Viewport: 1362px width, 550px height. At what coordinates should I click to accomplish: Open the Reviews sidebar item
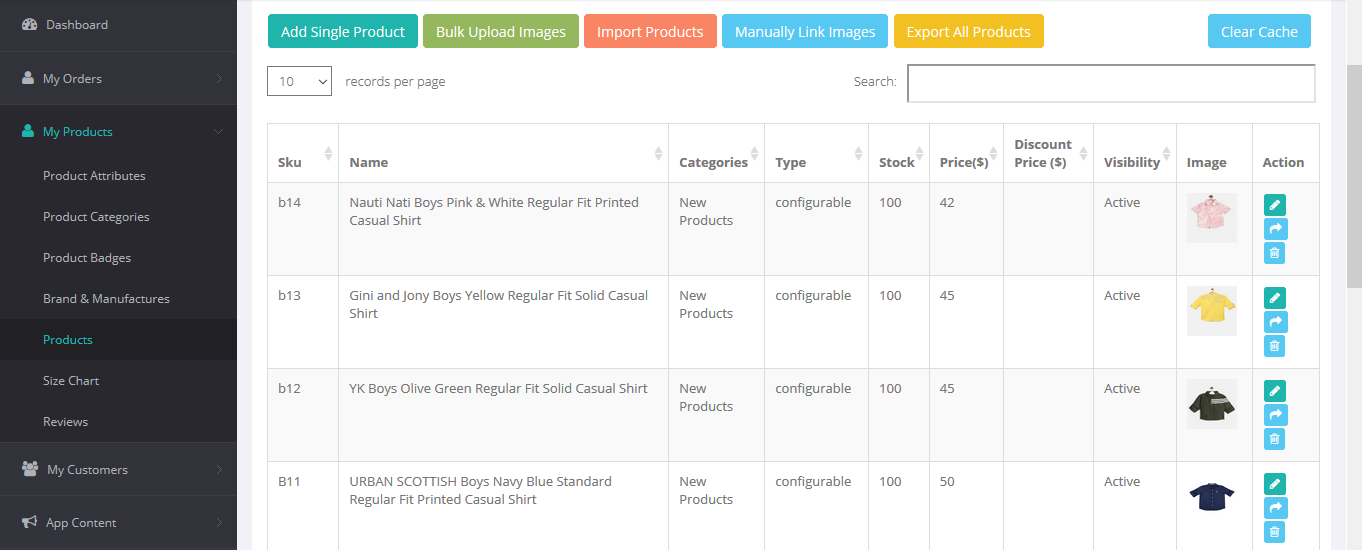(x=66, y=422)
